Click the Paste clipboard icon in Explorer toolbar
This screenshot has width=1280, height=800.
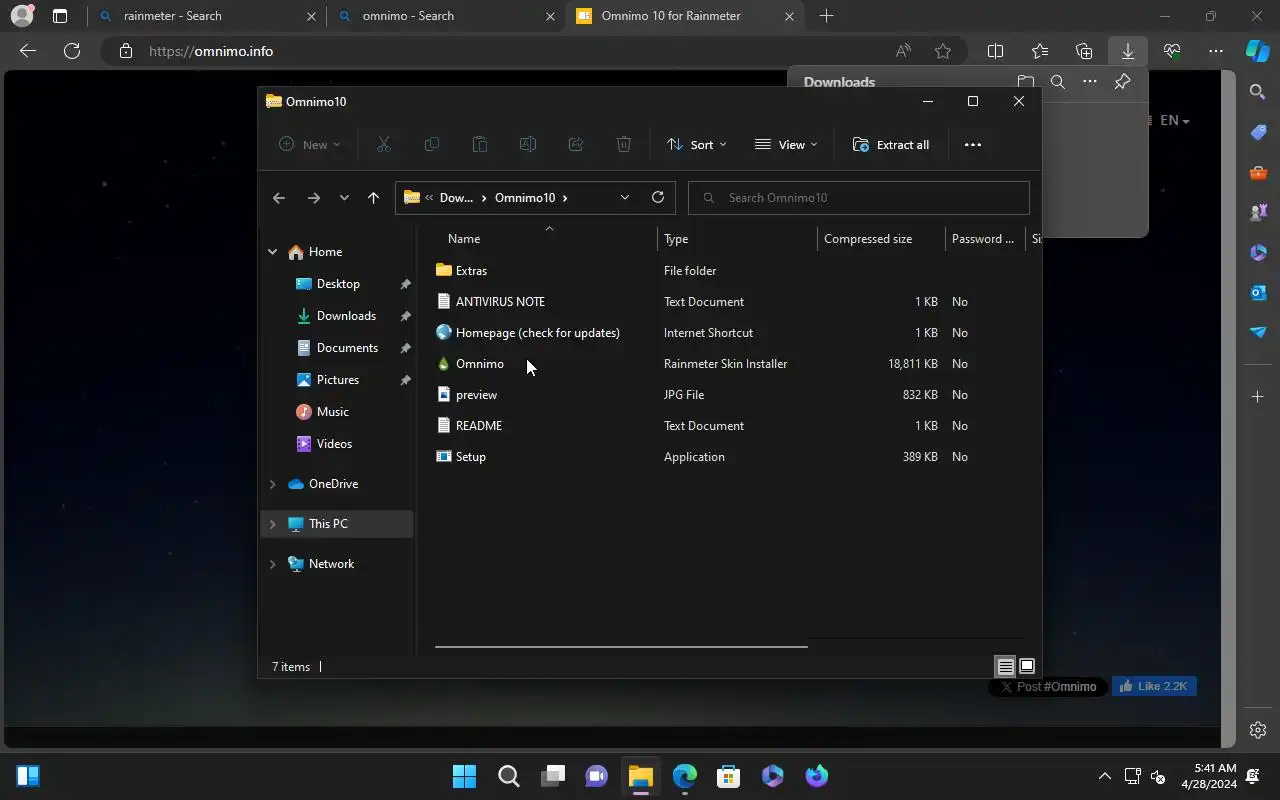[x=480, y=144]
